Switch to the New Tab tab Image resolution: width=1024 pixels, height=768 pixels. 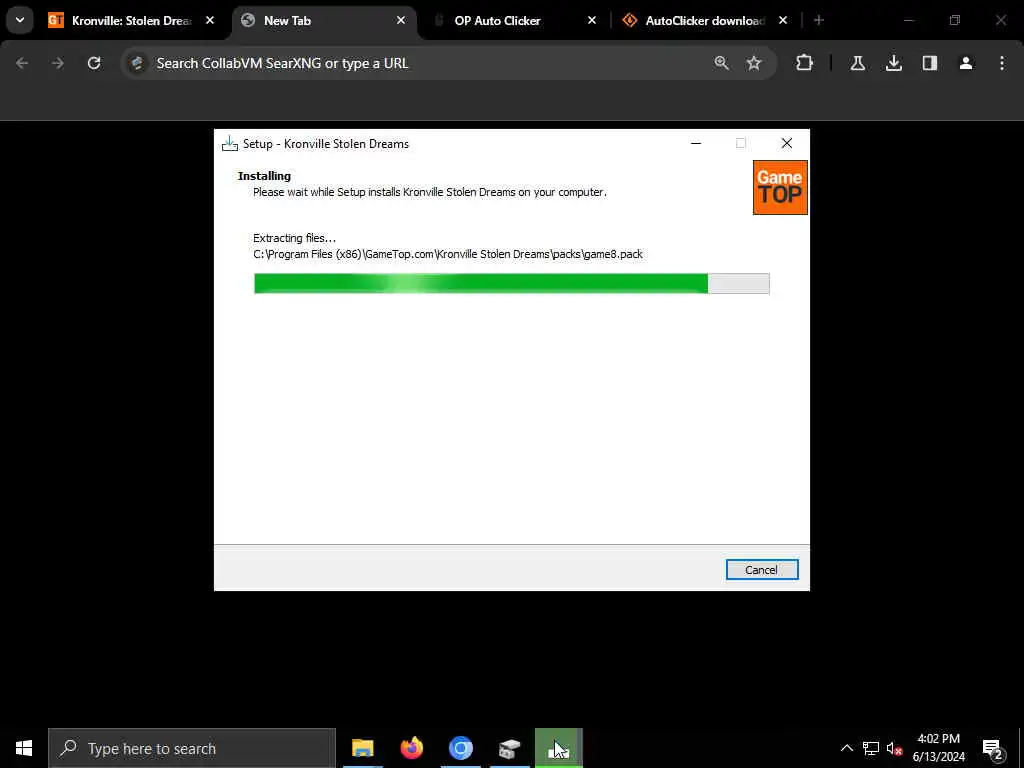coord(287,21)
